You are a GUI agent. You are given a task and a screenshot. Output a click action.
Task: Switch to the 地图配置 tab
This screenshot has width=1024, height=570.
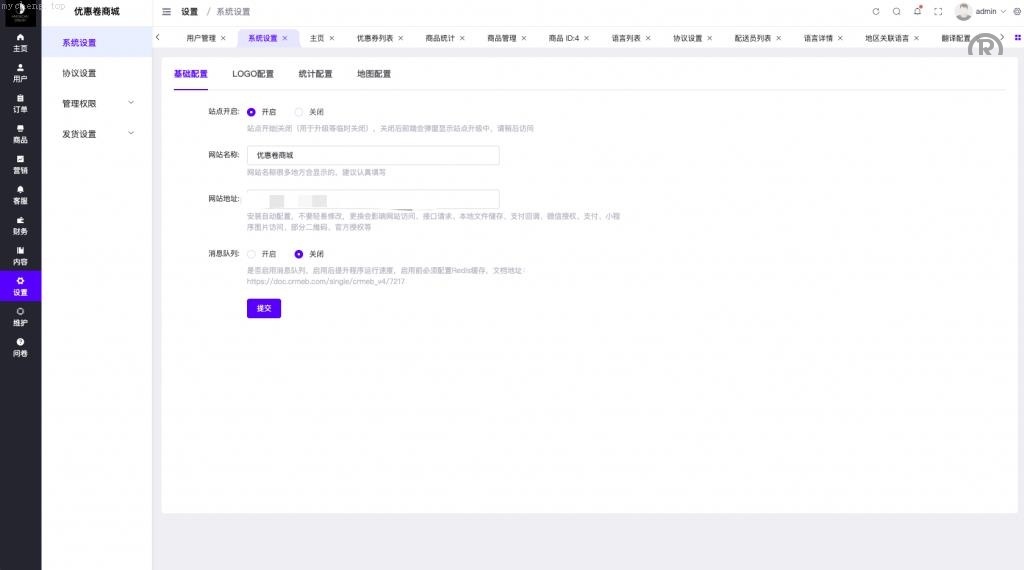(374, 74)
